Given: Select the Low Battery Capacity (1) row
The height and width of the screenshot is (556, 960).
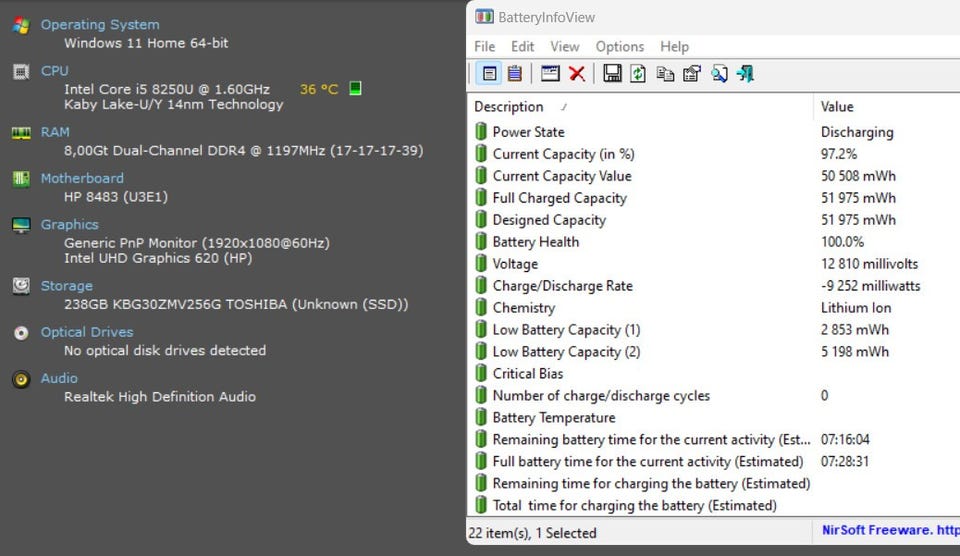Looking at the screenshot, I should tap(714, 329).
